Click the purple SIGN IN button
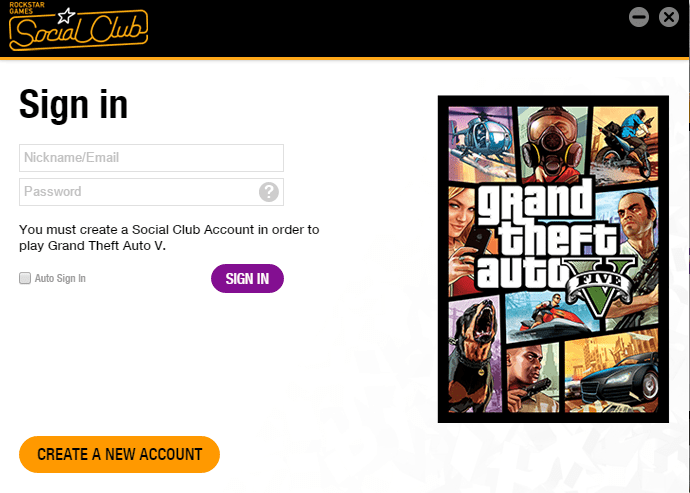 [x=247, y=278]
